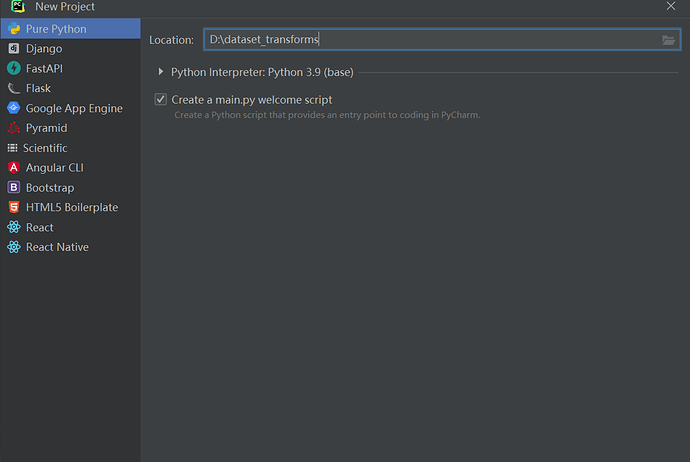
Task: Click the PyCharm logo in title bar
Action: click(x=18, y=6)
